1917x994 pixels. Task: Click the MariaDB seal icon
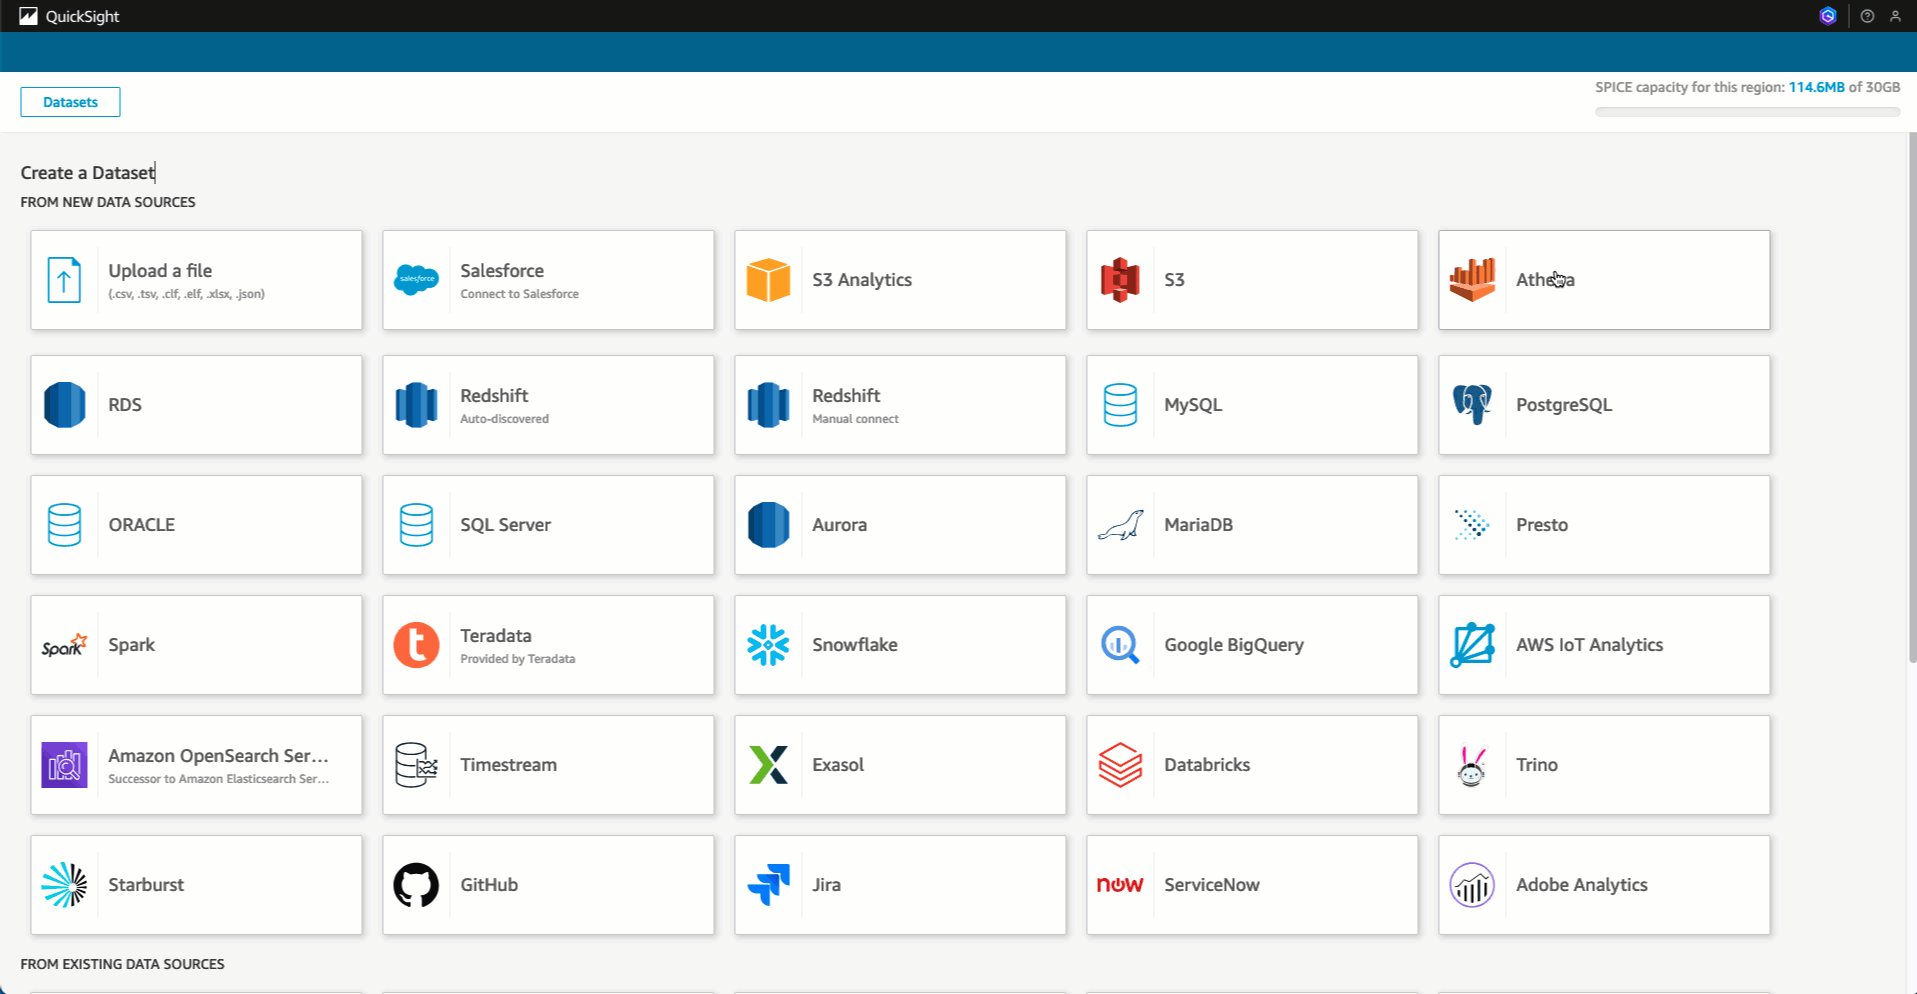[x=1120, y=525]
